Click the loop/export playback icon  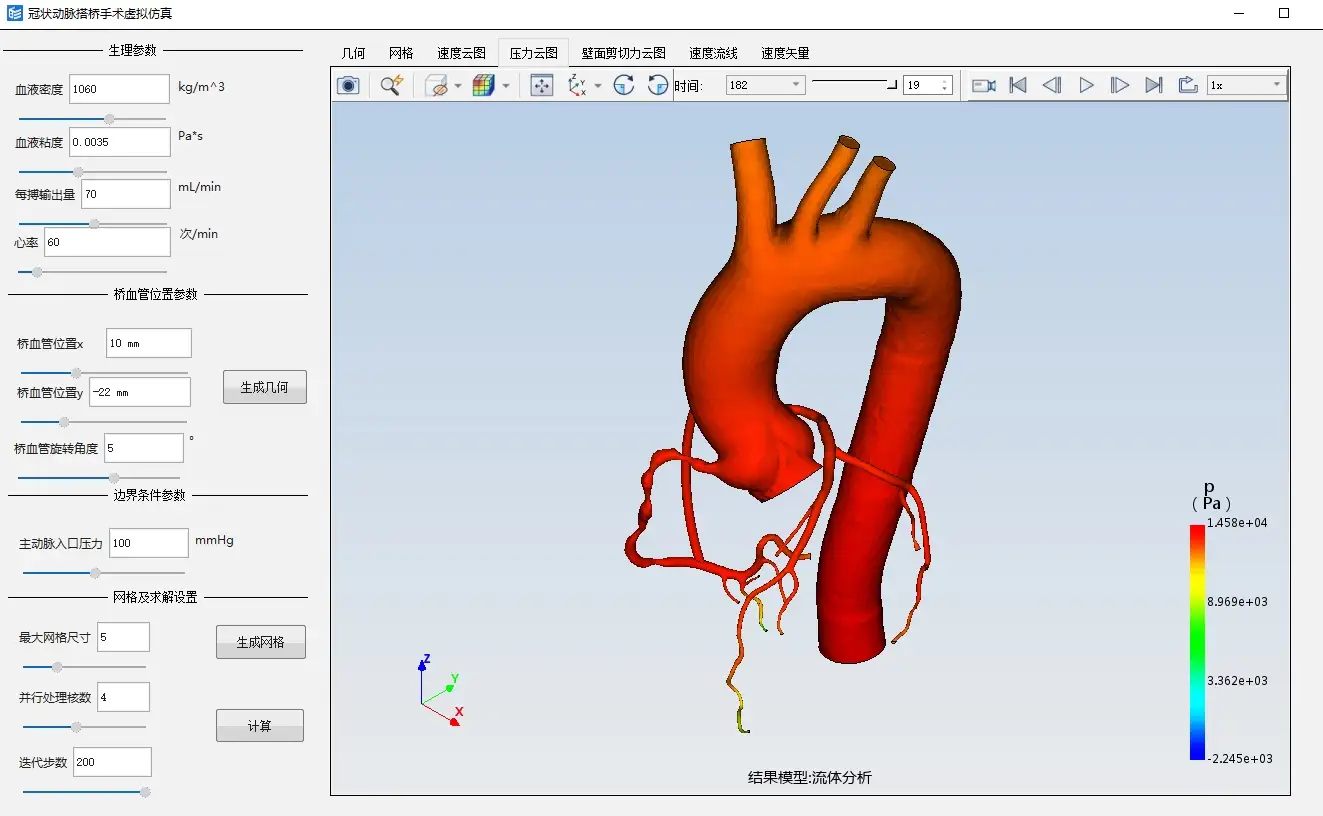(x=1188, y=85)
